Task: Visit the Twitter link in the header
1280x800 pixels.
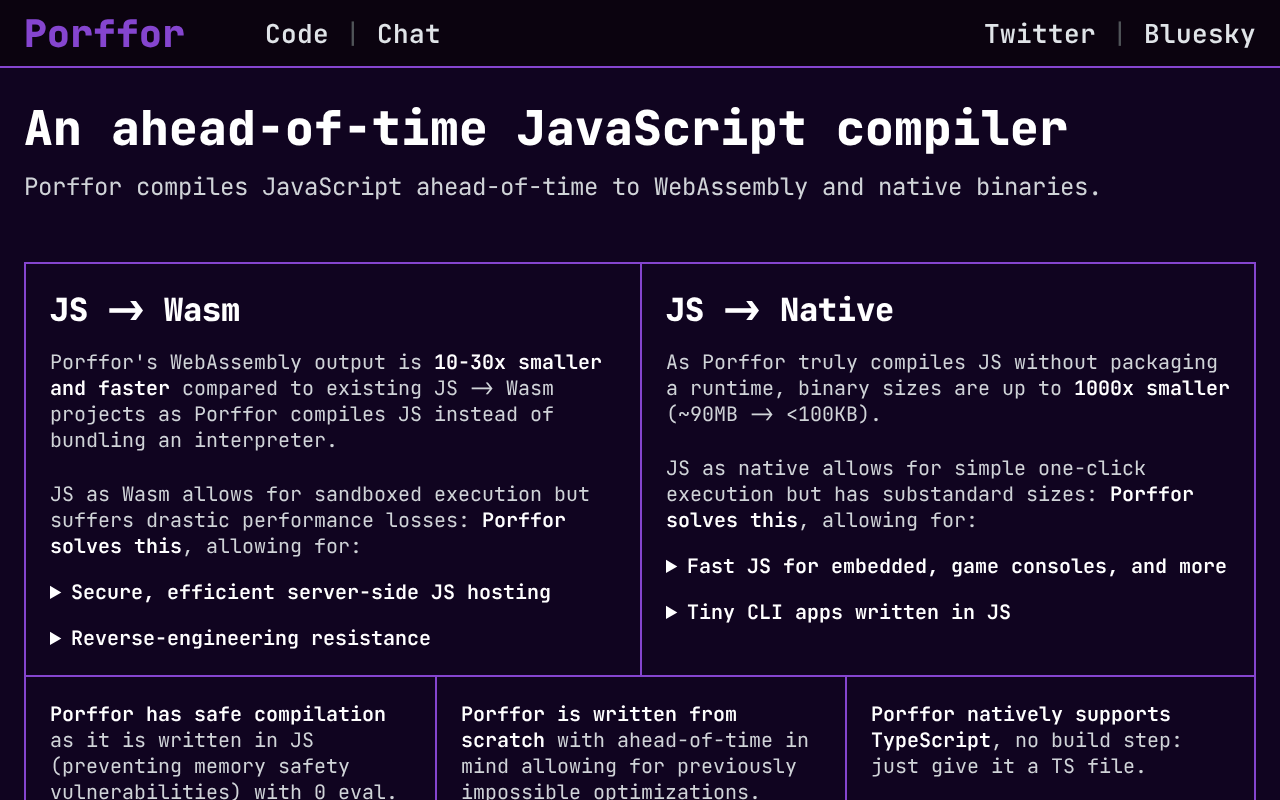Action: tap(1040, 34)
